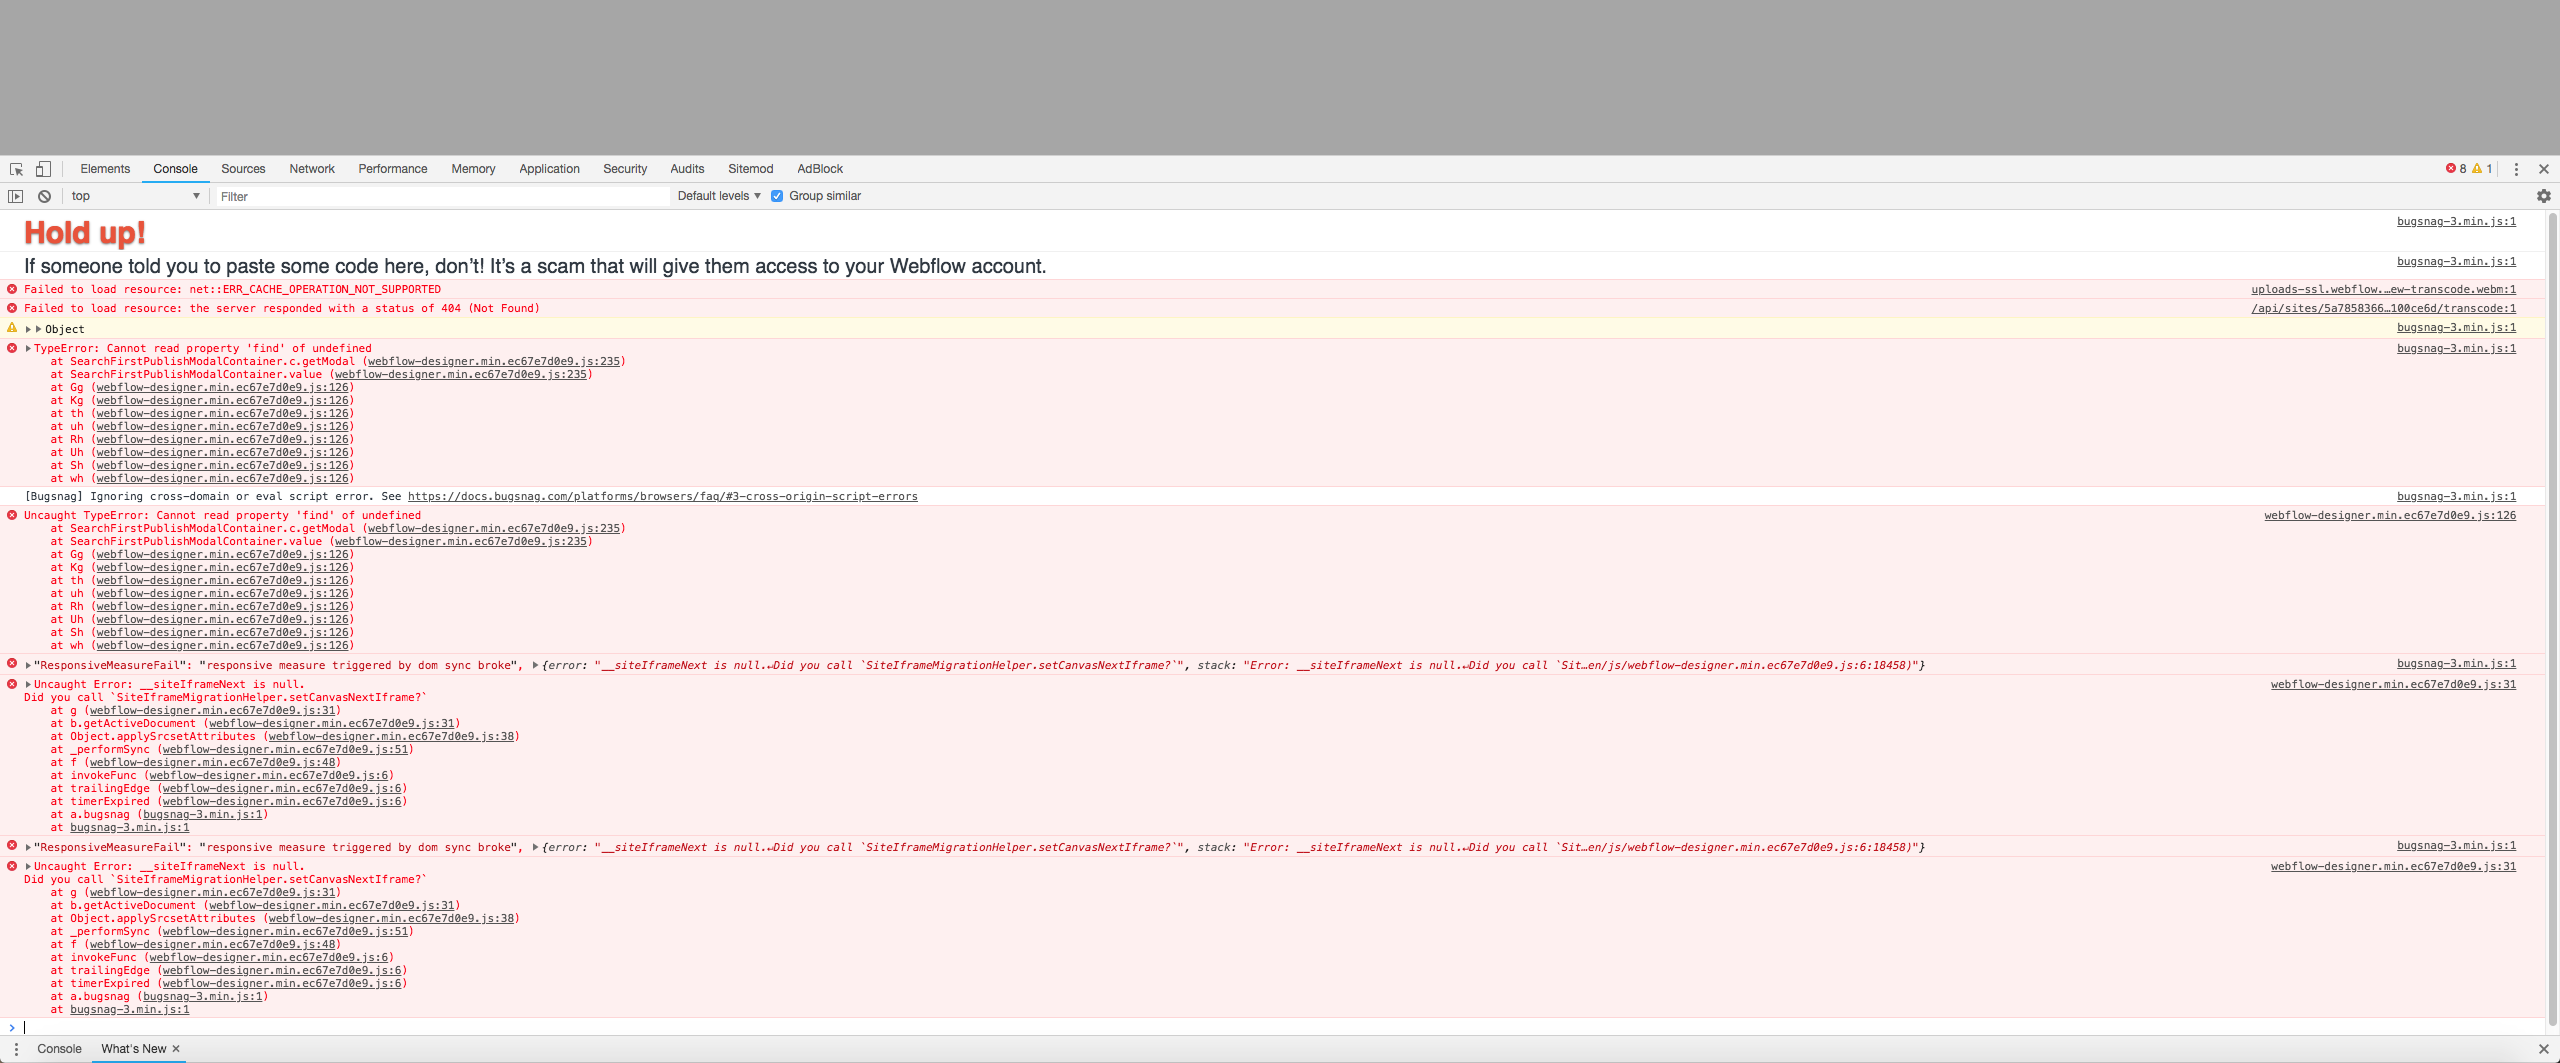
Task: Open the DevTools three-dot customize menu
Action: point(2516,169)
